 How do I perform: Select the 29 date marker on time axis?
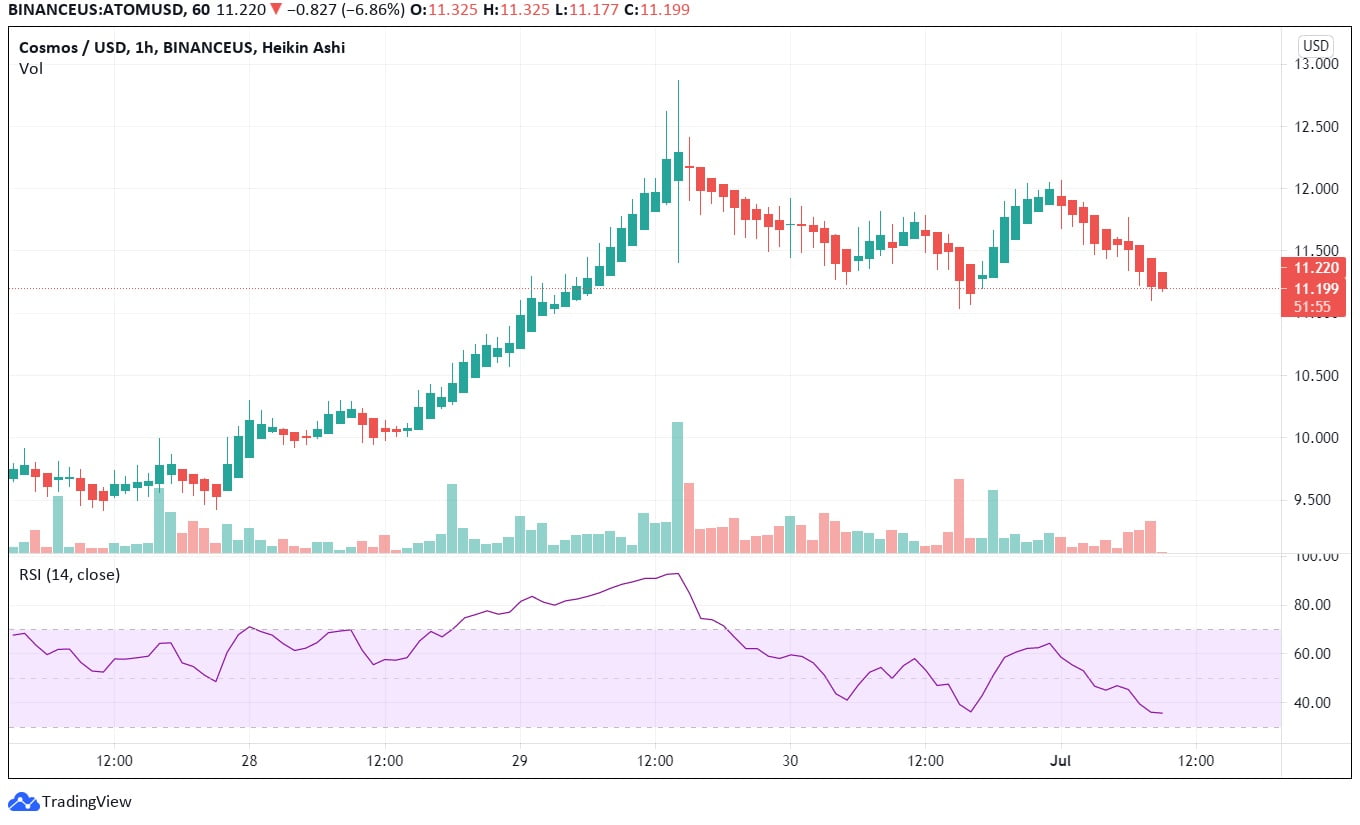tap(519, 760)
